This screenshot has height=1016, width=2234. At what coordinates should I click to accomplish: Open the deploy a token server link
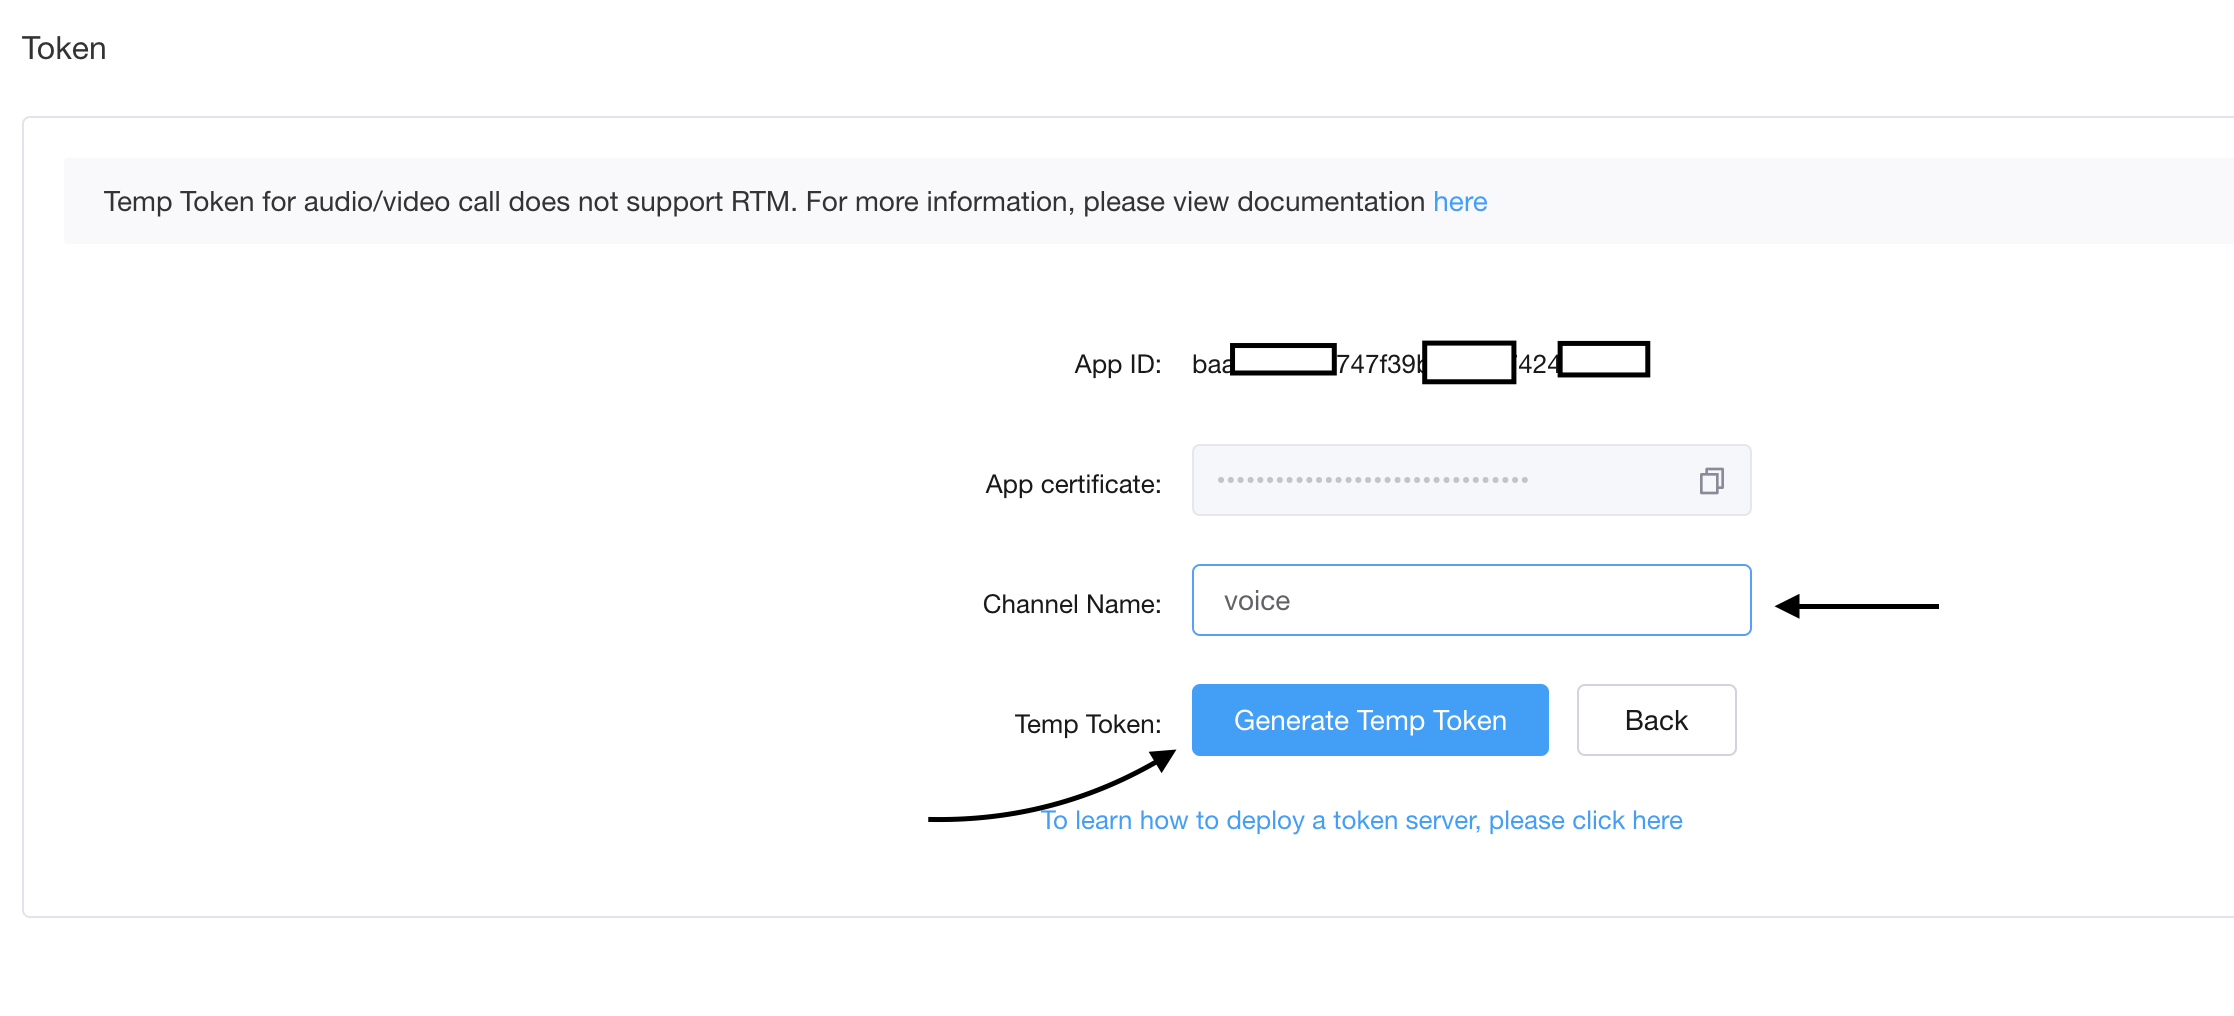(1362, 820)
